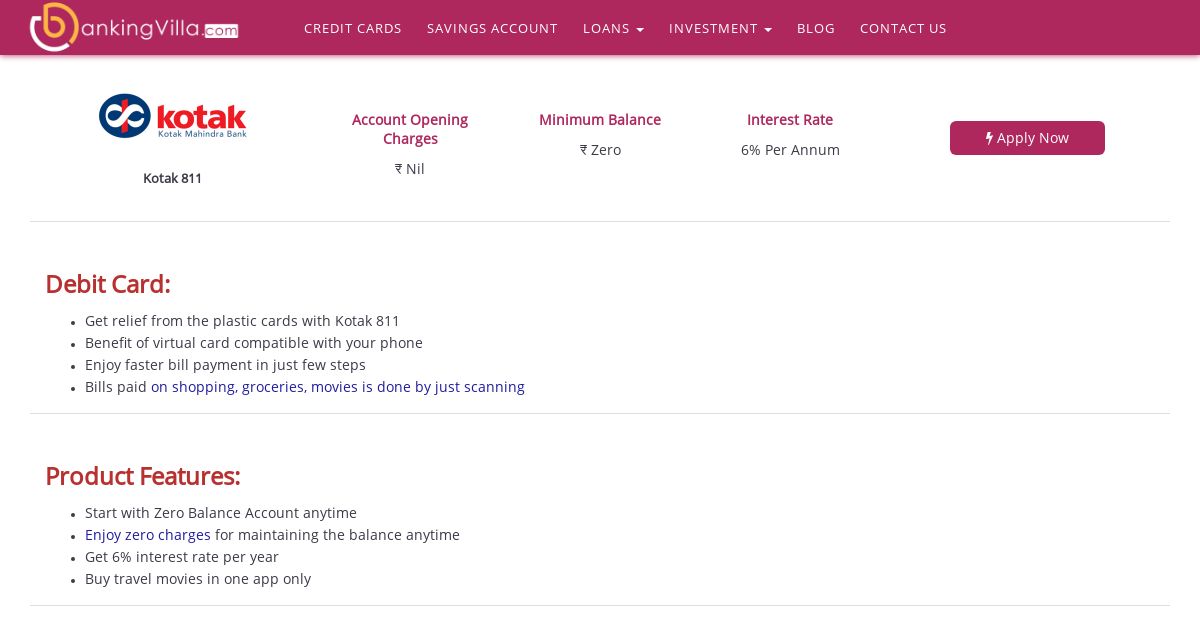Click 'Get relief from the plastic cards' line
The image size is (1200, 630).
[242, 321]
